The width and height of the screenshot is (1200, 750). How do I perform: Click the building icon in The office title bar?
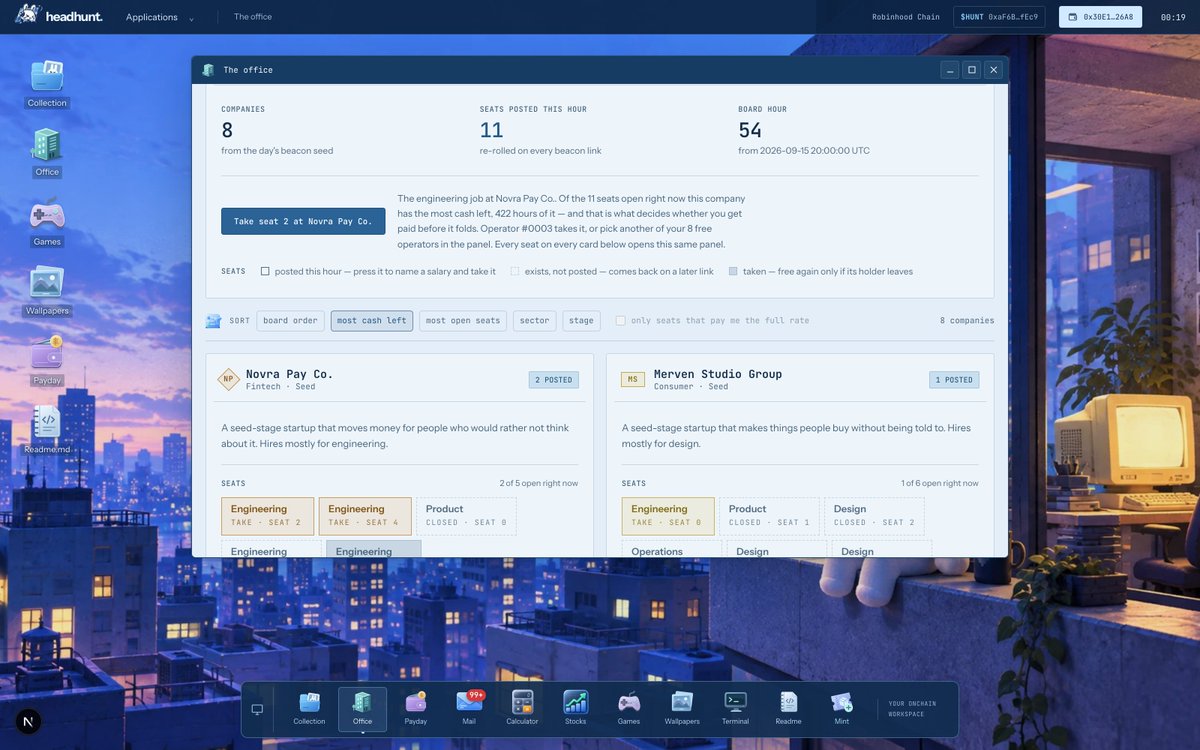coord(208,70)
